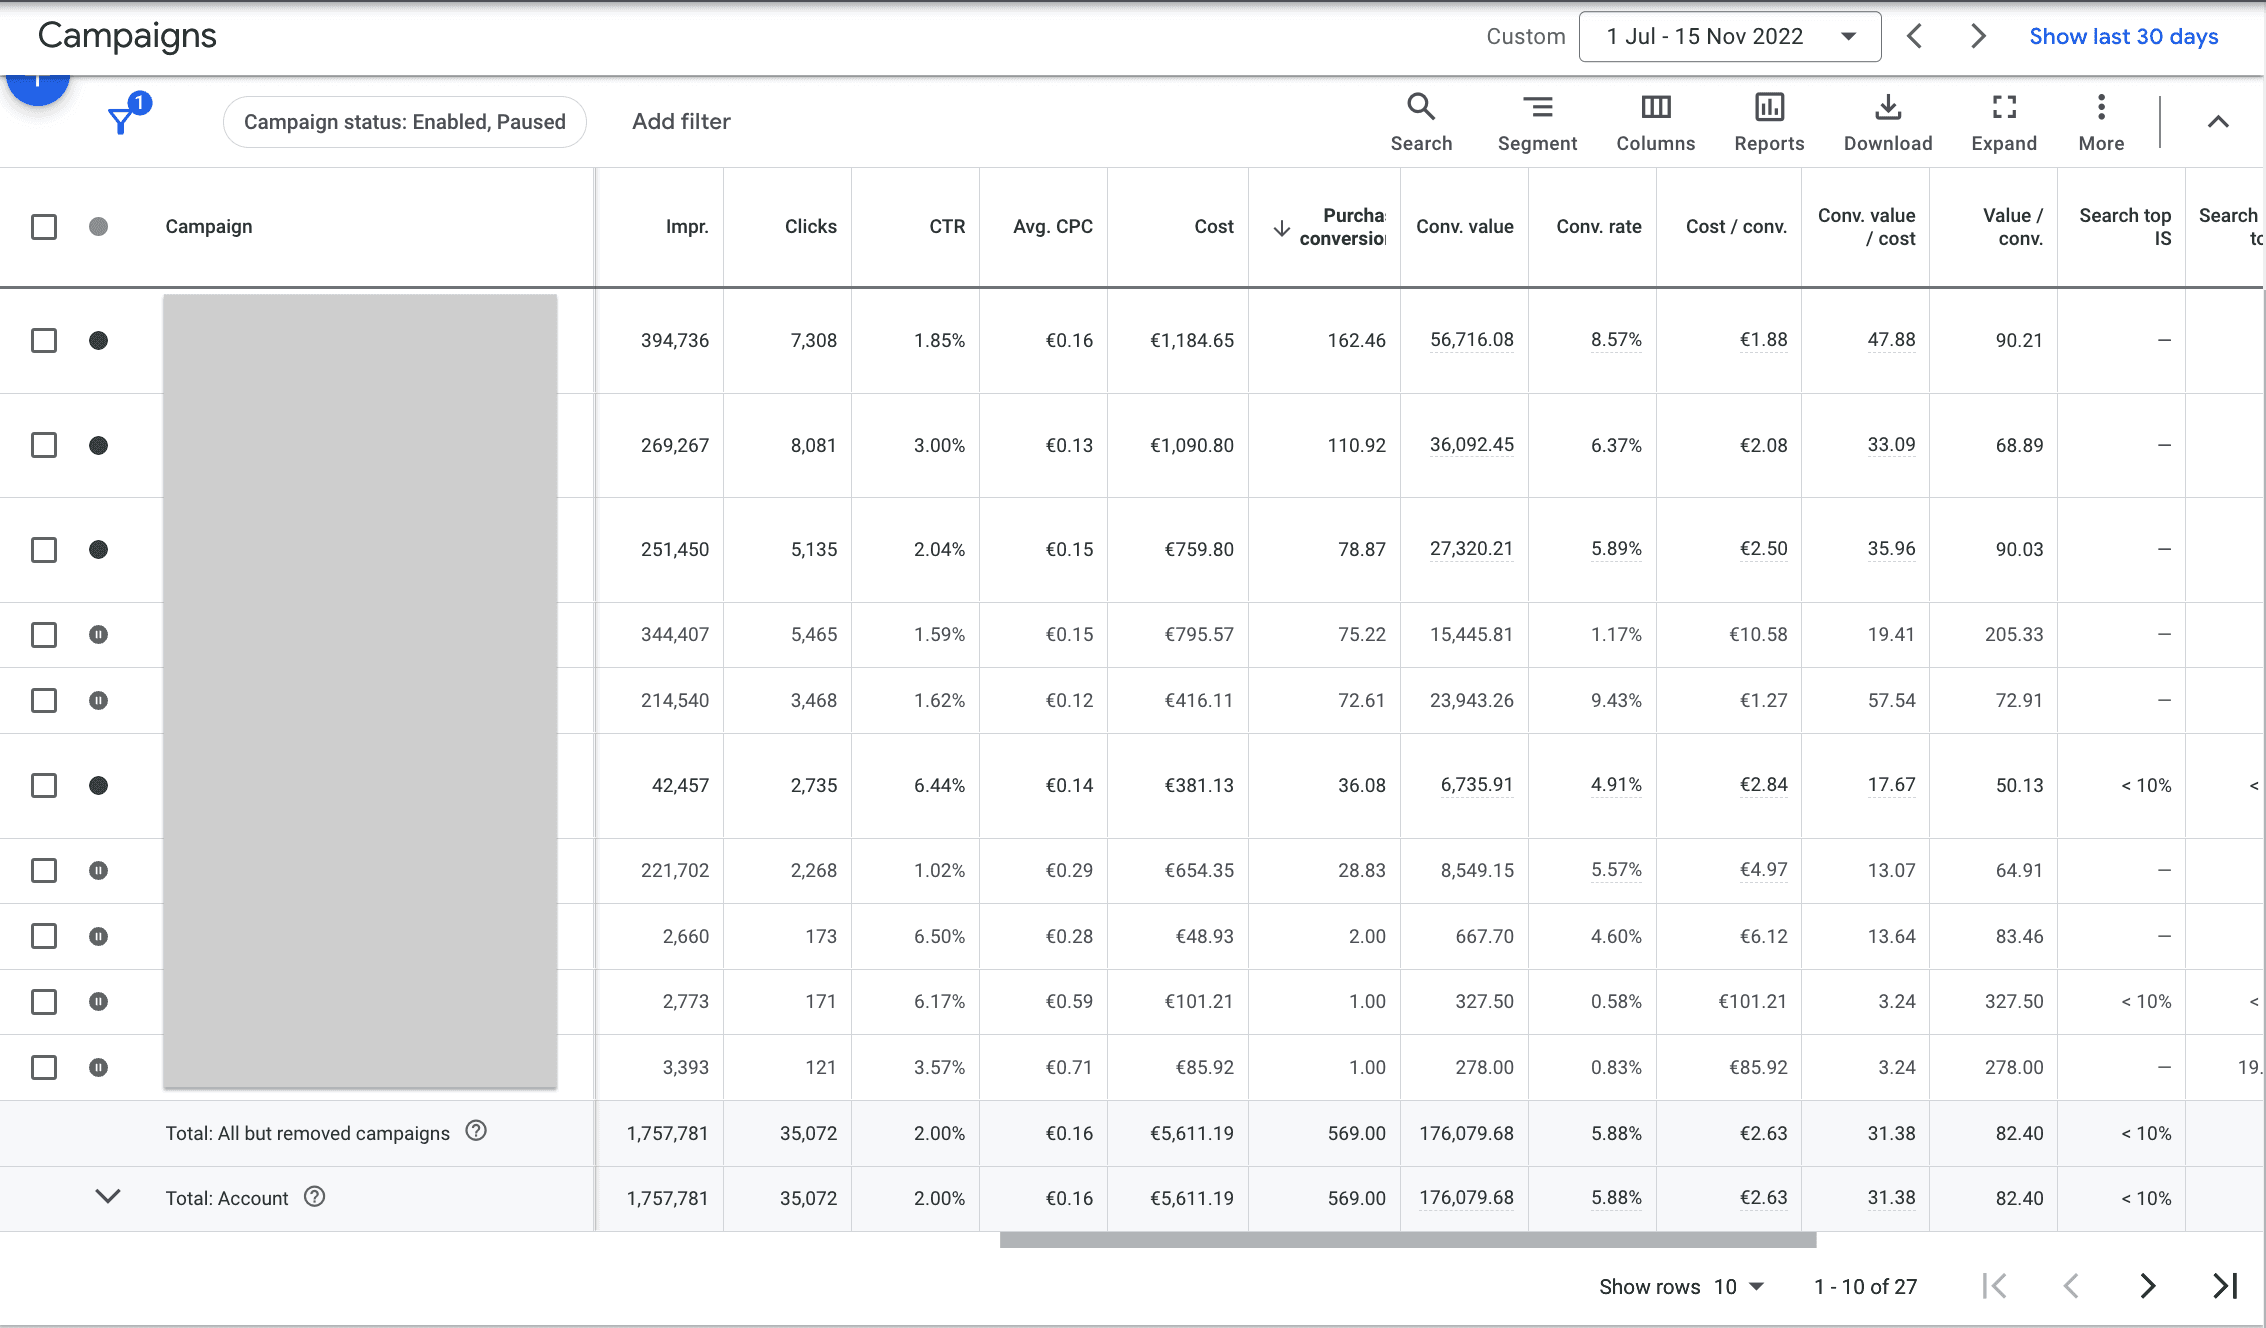The width and height of the screenshot is (2266, 1328).
Task: Expand the table to full screen
Action: (x=2004, y=122)
